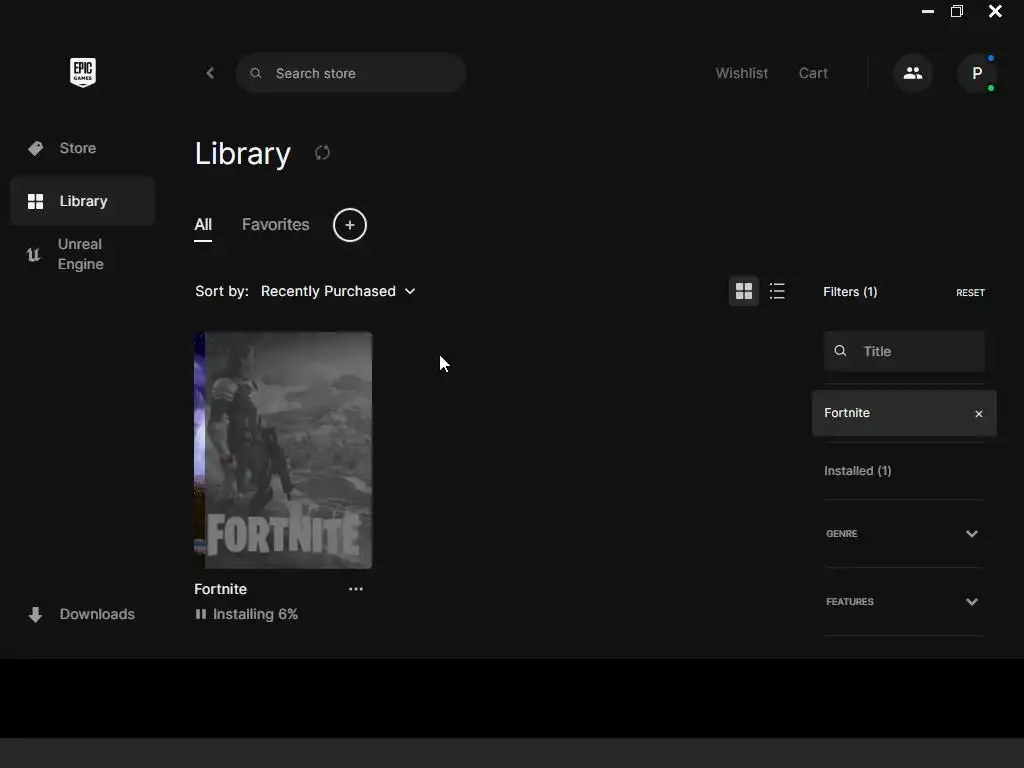Minimize the Epic Games Launcher window

[x=927, y=11]
